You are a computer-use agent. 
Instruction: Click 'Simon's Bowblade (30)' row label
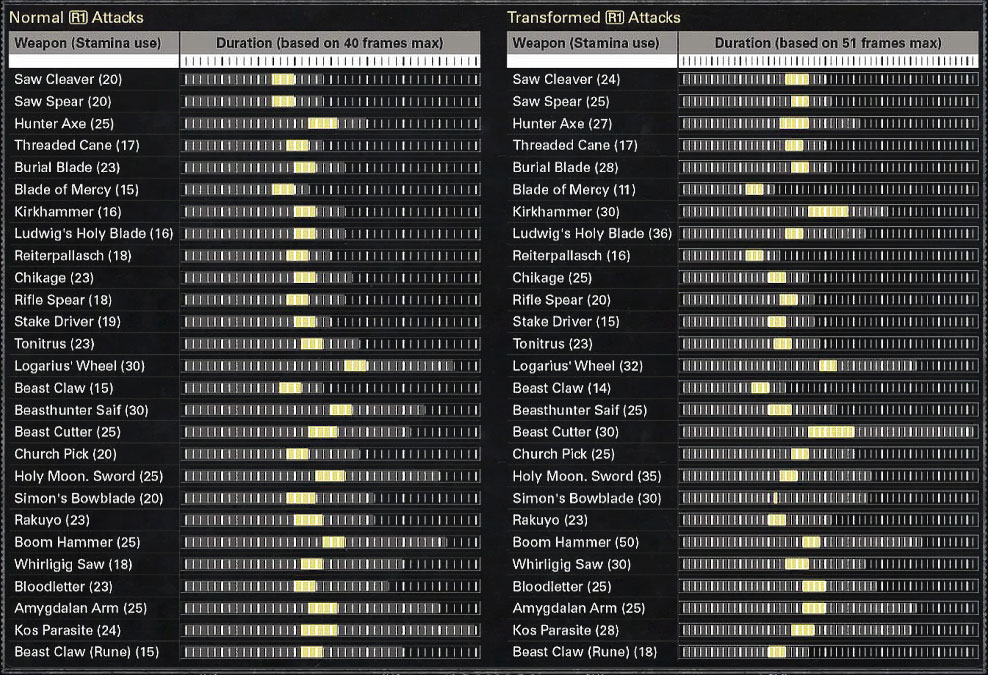pos(587,499)
